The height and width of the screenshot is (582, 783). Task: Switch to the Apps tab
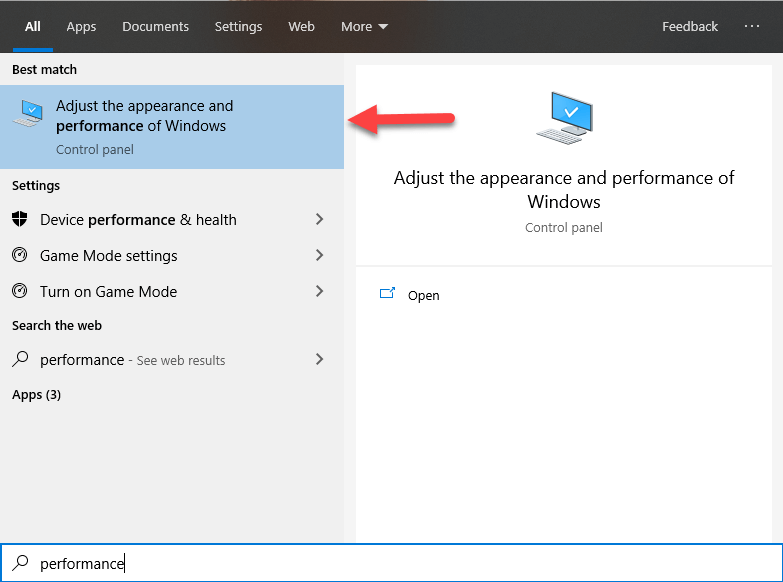[81, 26]
